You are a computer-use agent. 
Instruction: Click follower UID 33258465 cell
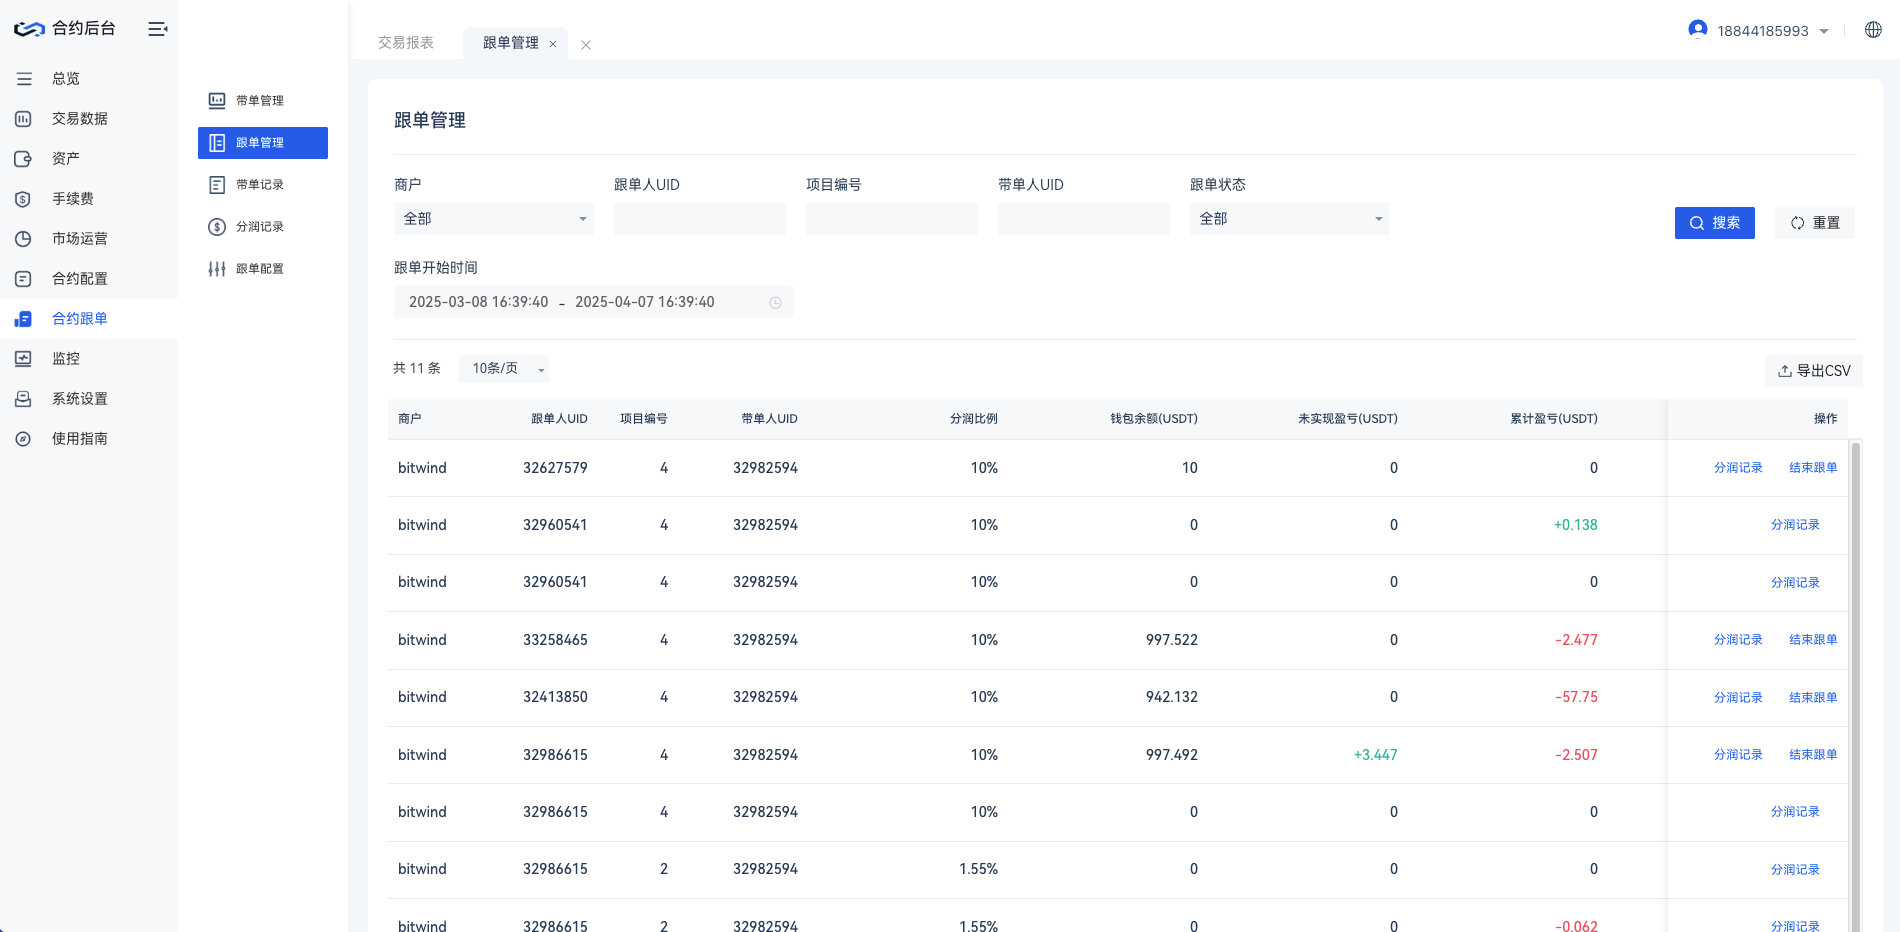click(x=555, y=640)
